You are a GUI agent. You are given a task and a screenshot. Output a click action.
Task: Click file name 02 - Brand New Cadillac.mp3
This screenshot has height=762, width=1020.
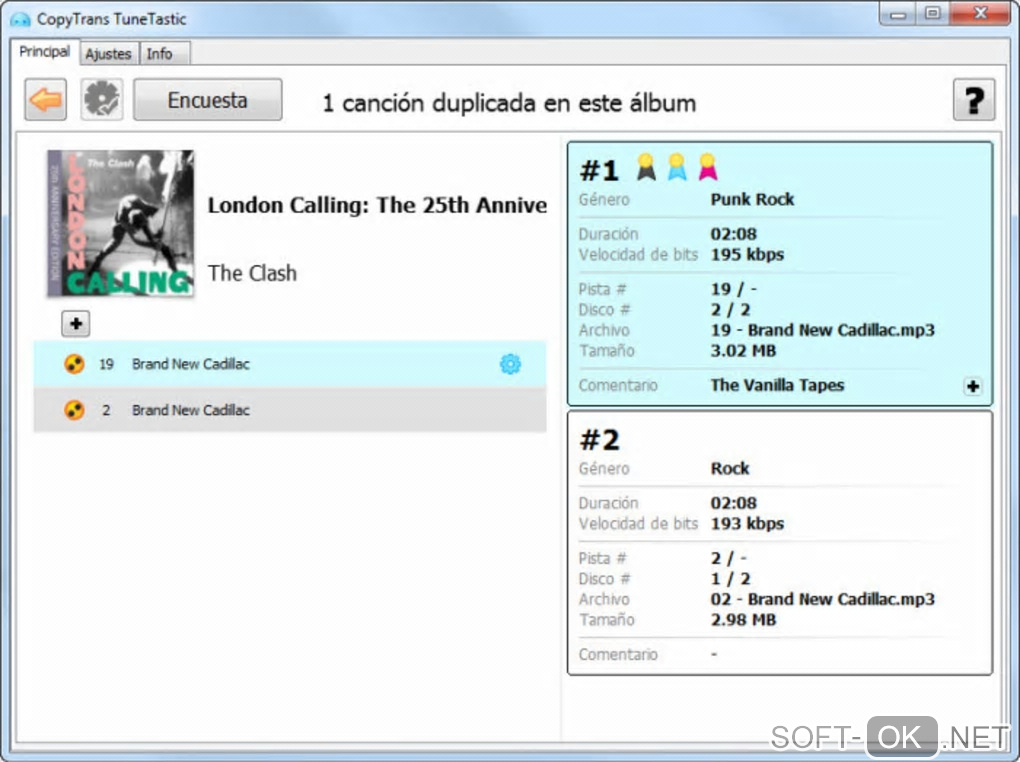click(x=822, y=599)
